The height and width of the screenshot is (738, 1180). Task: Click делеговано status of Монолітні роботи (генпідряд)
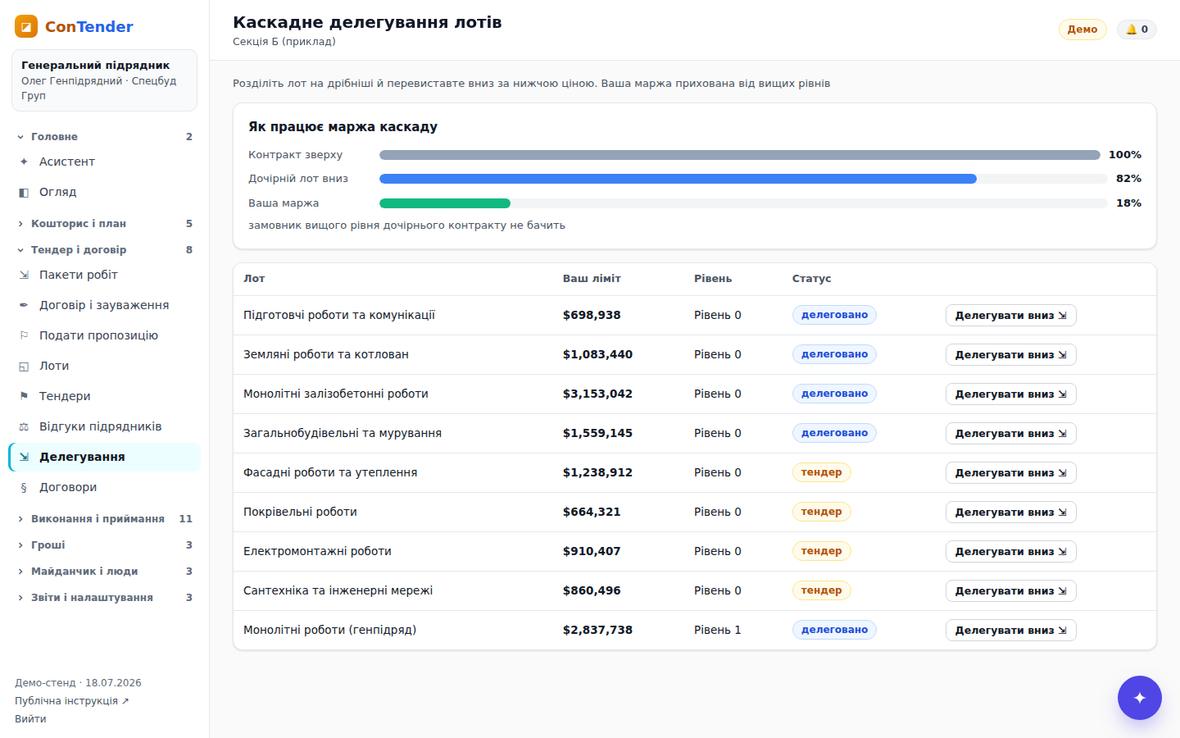(834, 630)
